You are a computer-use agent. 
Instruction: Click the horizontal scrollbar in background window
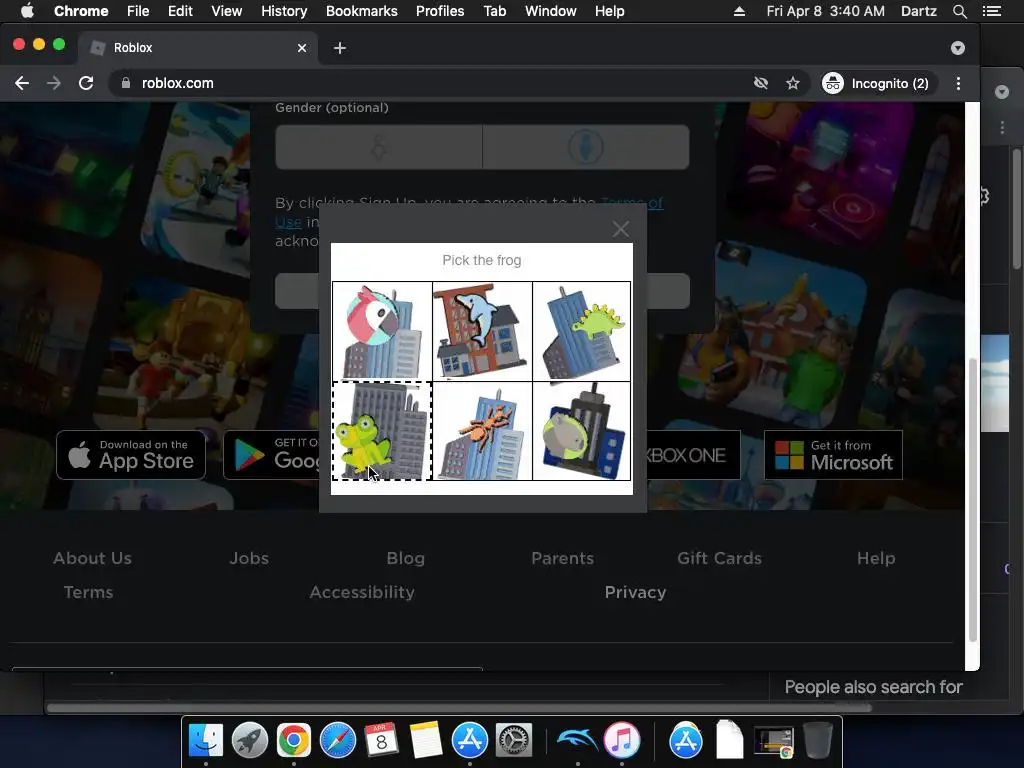(459, 708)
